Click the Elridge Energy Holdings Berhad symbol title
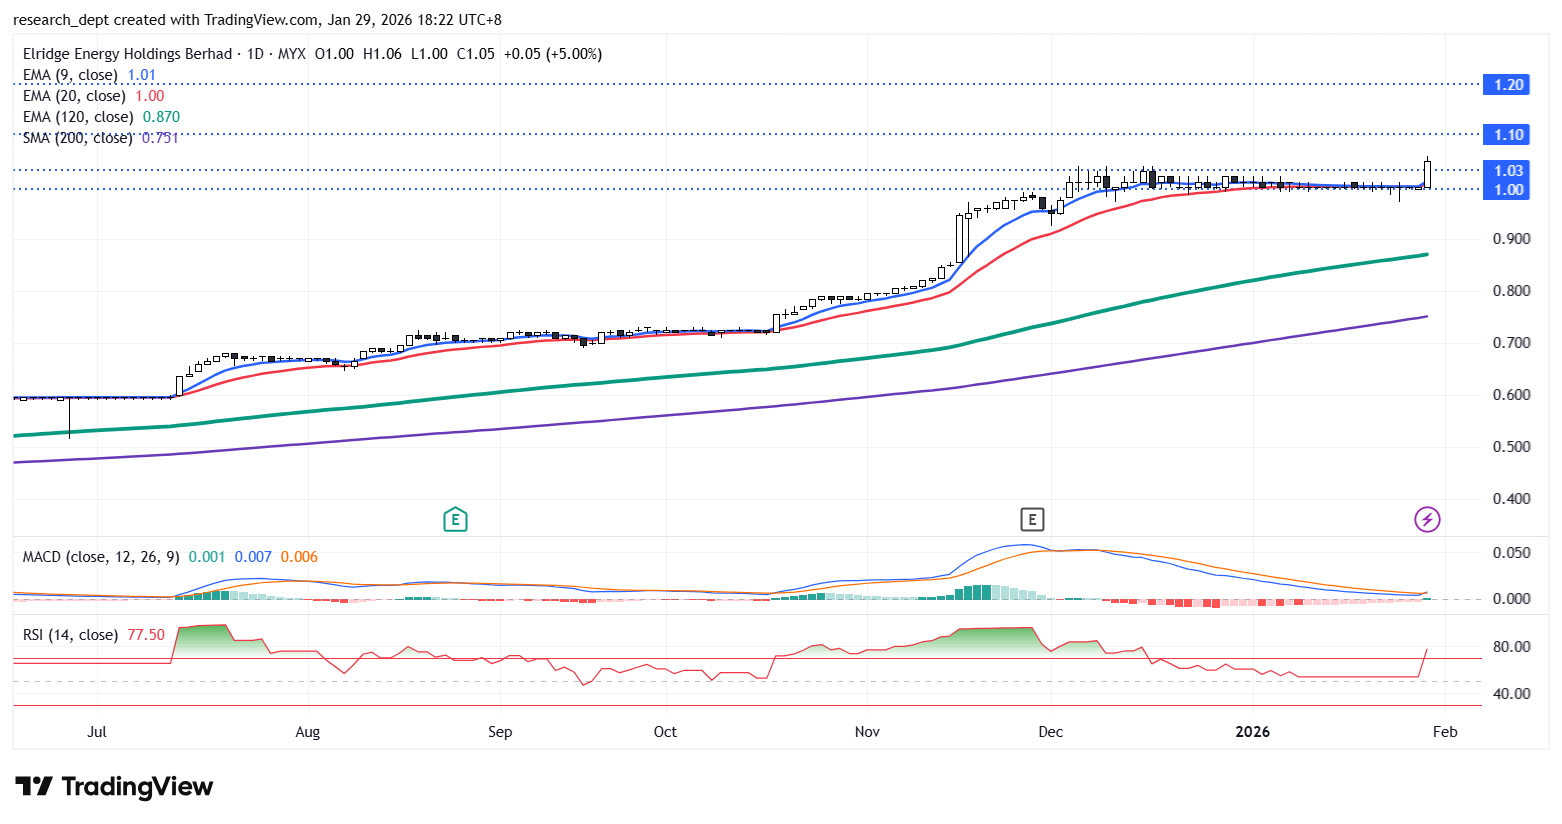This screenshot has height=824, width=1562. [x=127, y=54]
